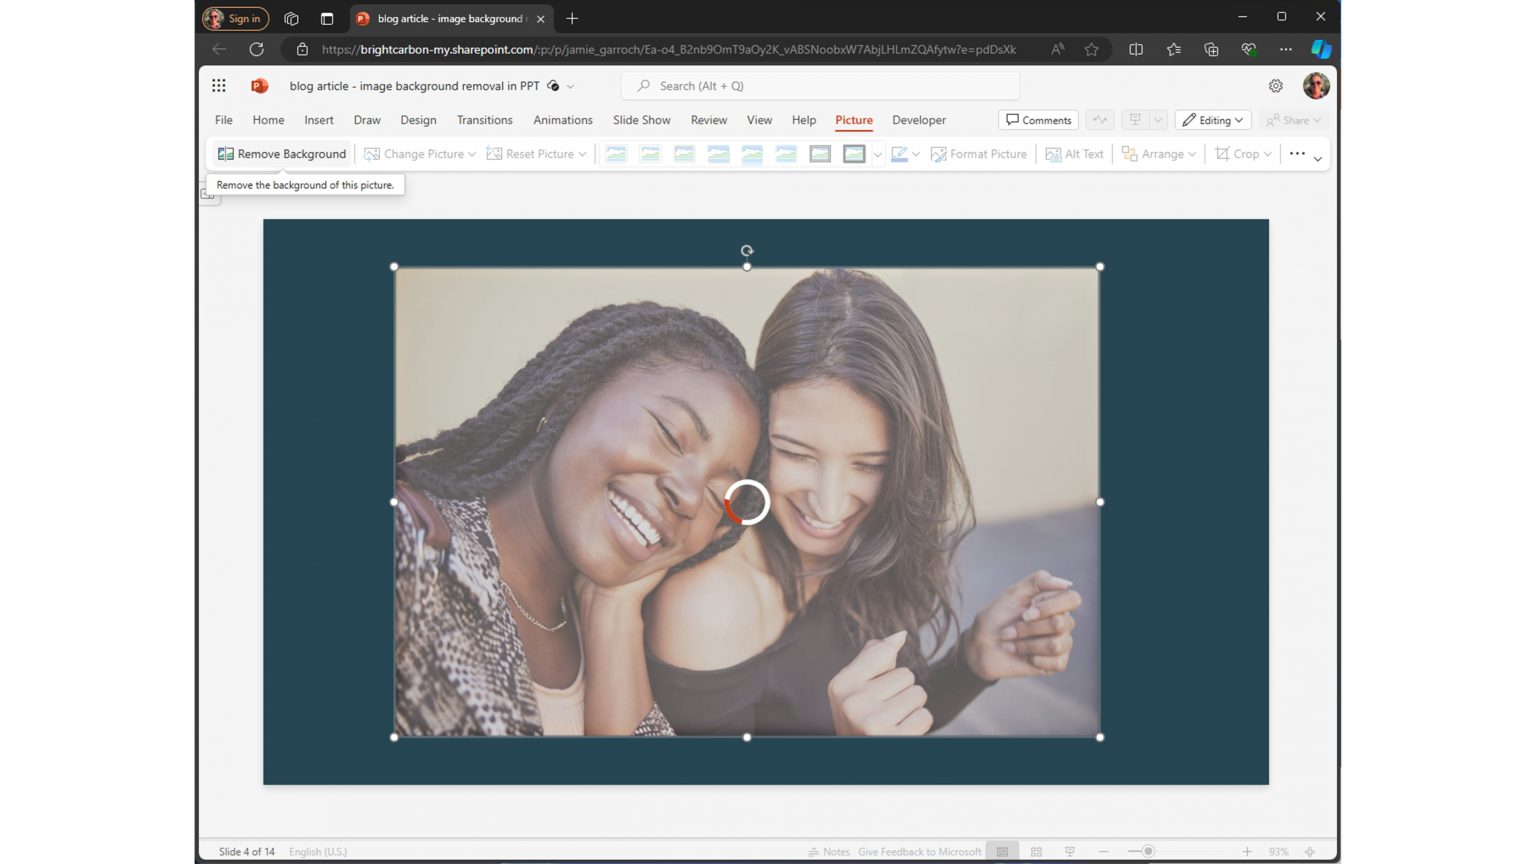Toggle the Comments pane
The height and width of the screenshot is (864, 1536).
[x=1038, y=119]
